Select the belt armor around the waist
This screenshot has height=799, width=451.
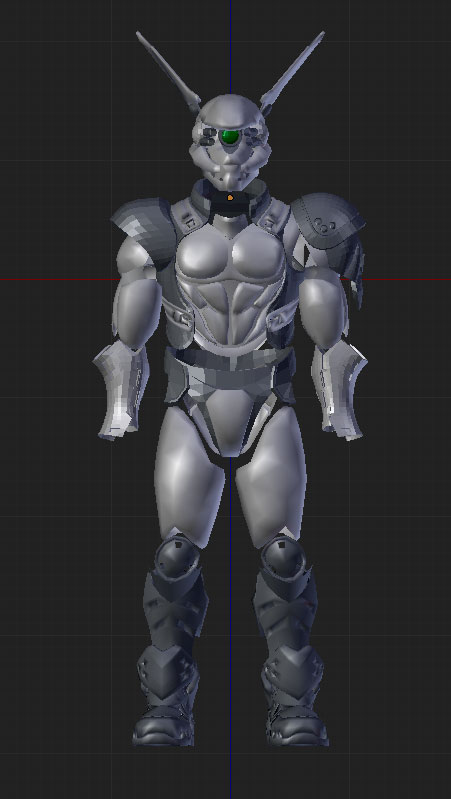pyautogui.click(x=230, y=376)
